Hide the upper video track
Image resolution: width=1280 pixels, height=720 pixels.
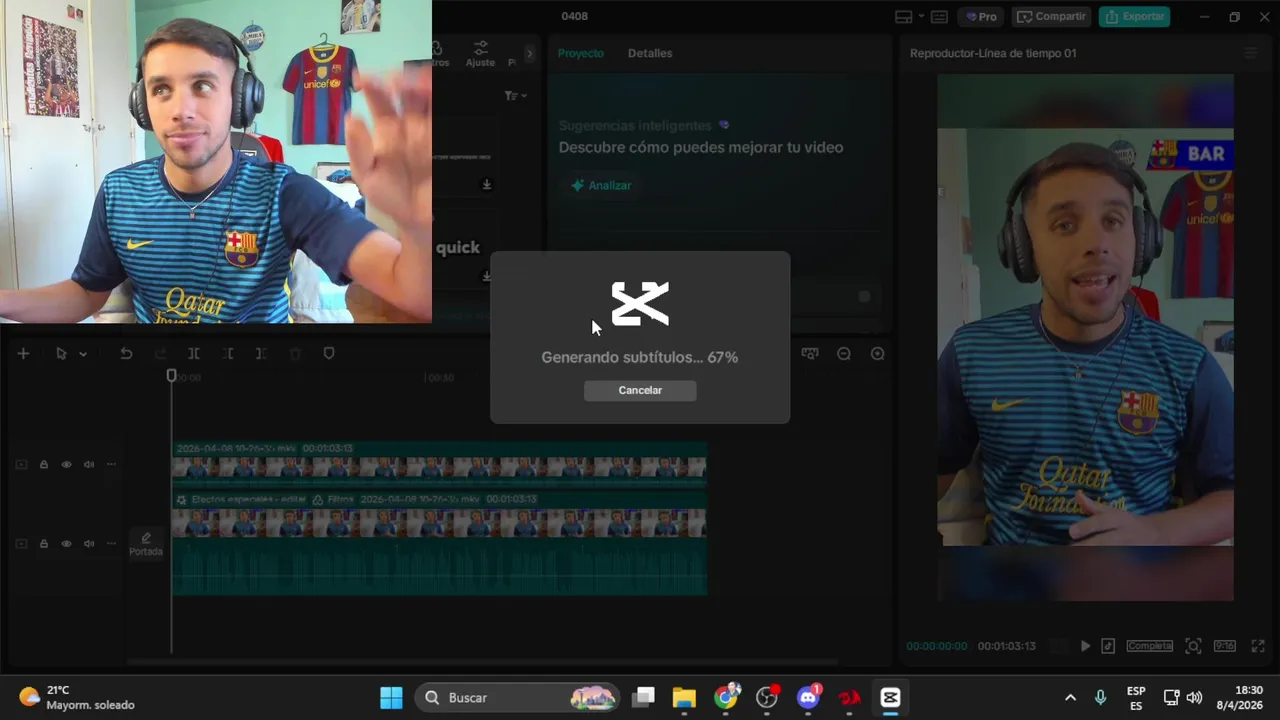[x=67, y=464]
